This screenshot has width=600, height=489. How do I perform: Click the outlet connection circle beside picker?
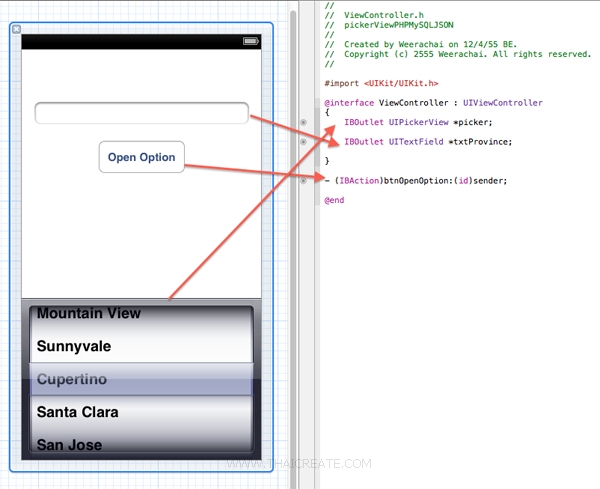303,122
